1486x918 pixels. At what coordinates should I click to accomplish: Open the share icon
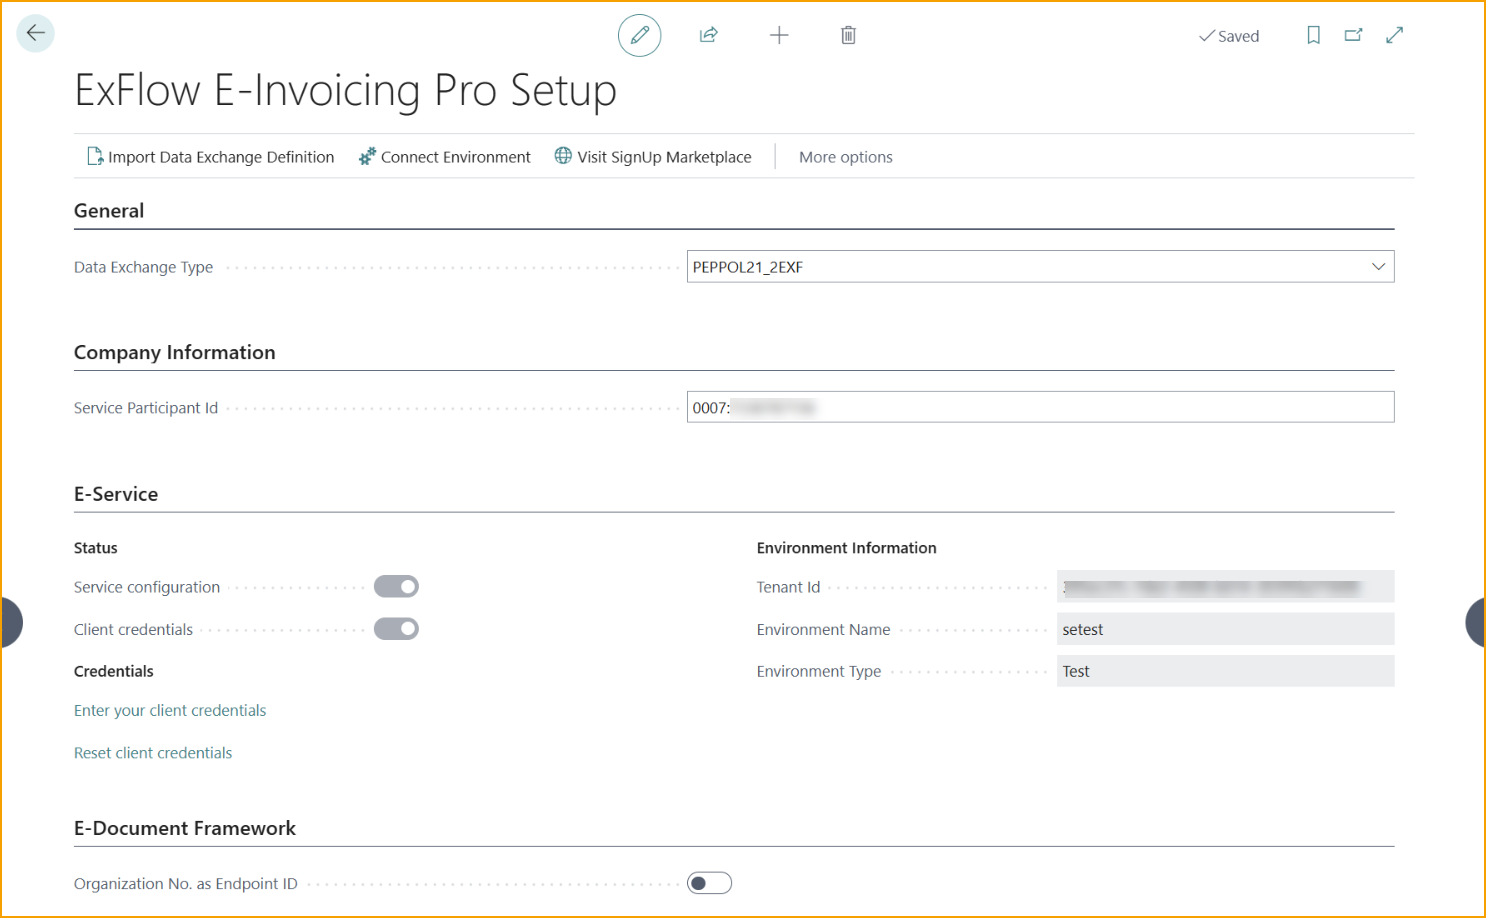(x=709, y=35)
